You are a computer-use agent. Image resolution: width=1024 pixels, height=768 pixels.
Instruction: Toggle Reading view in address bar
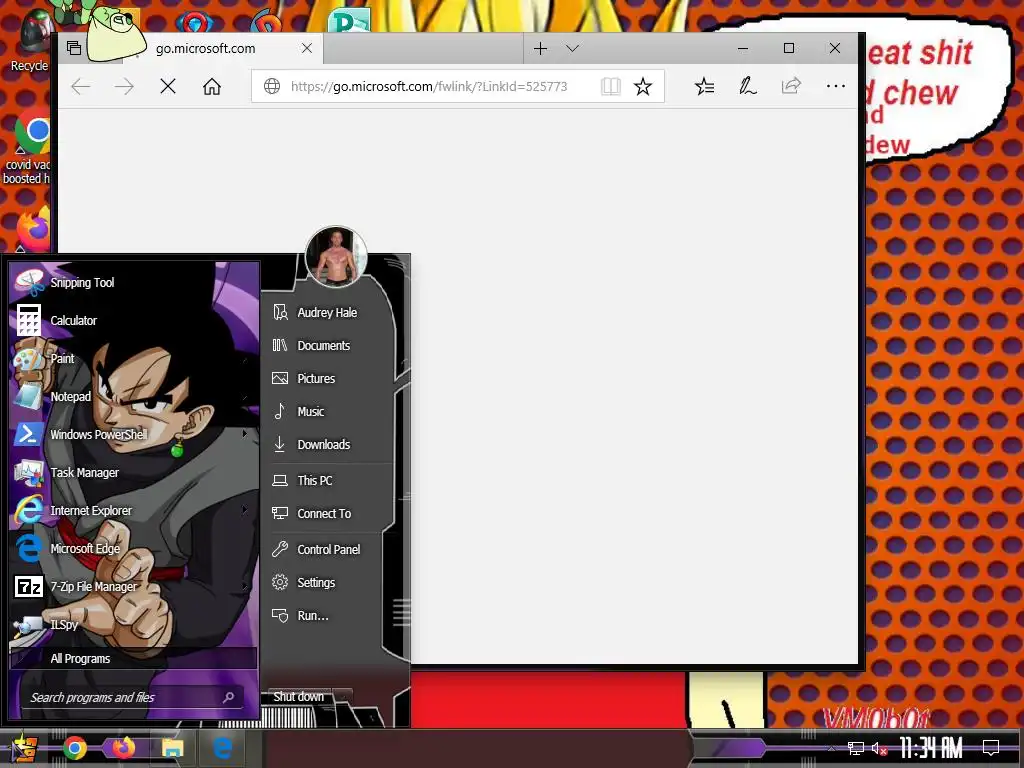click(611, 86)
